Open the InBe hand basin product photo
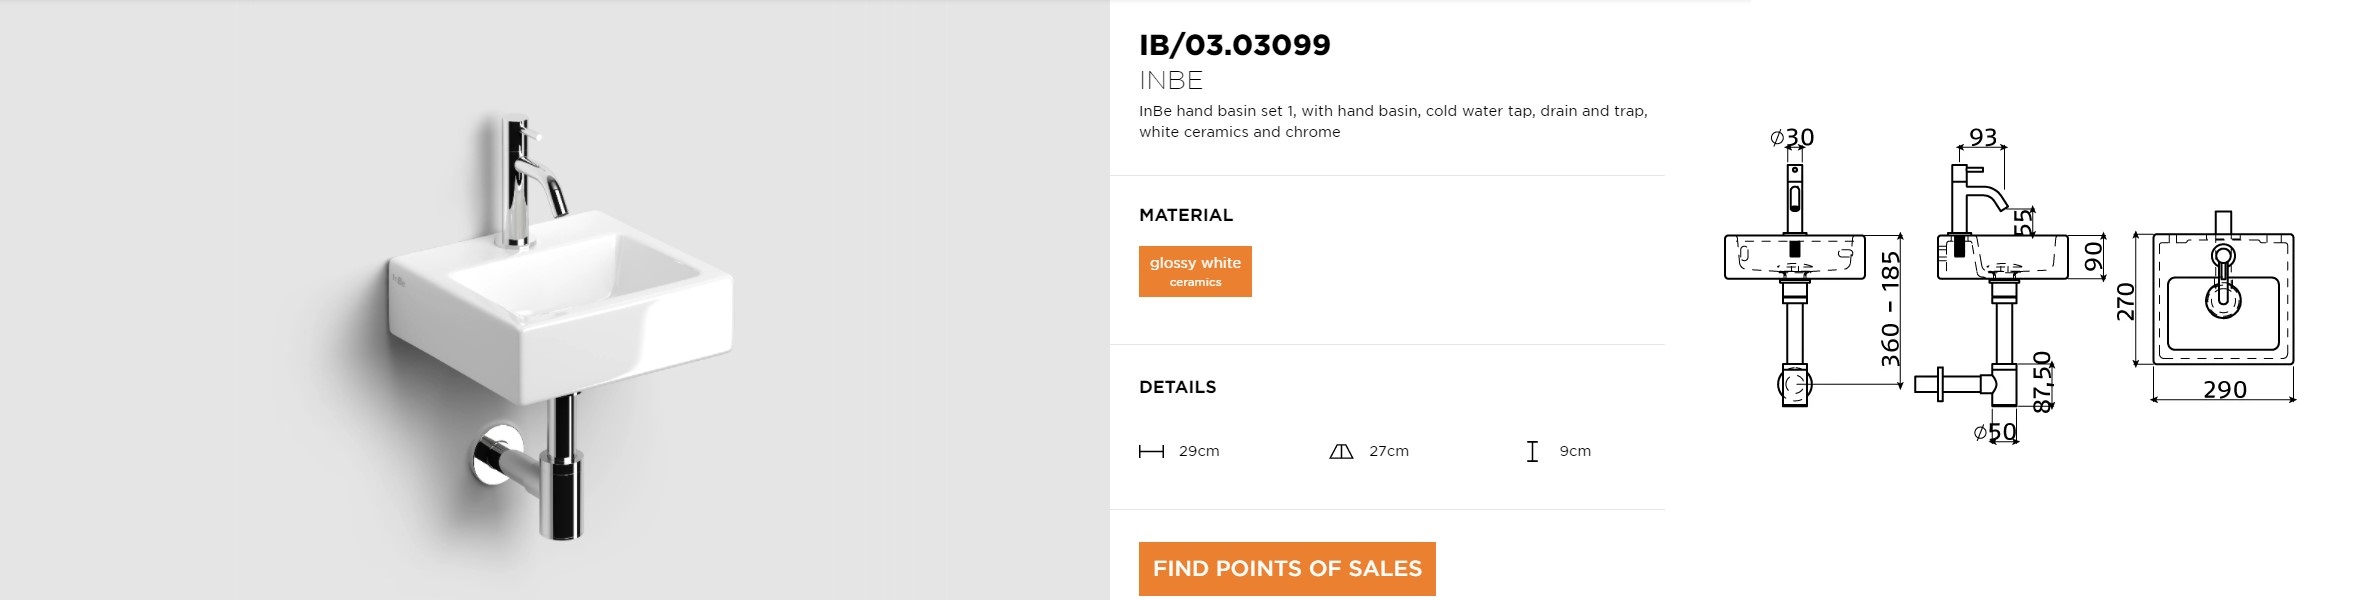 coord(555,300)
